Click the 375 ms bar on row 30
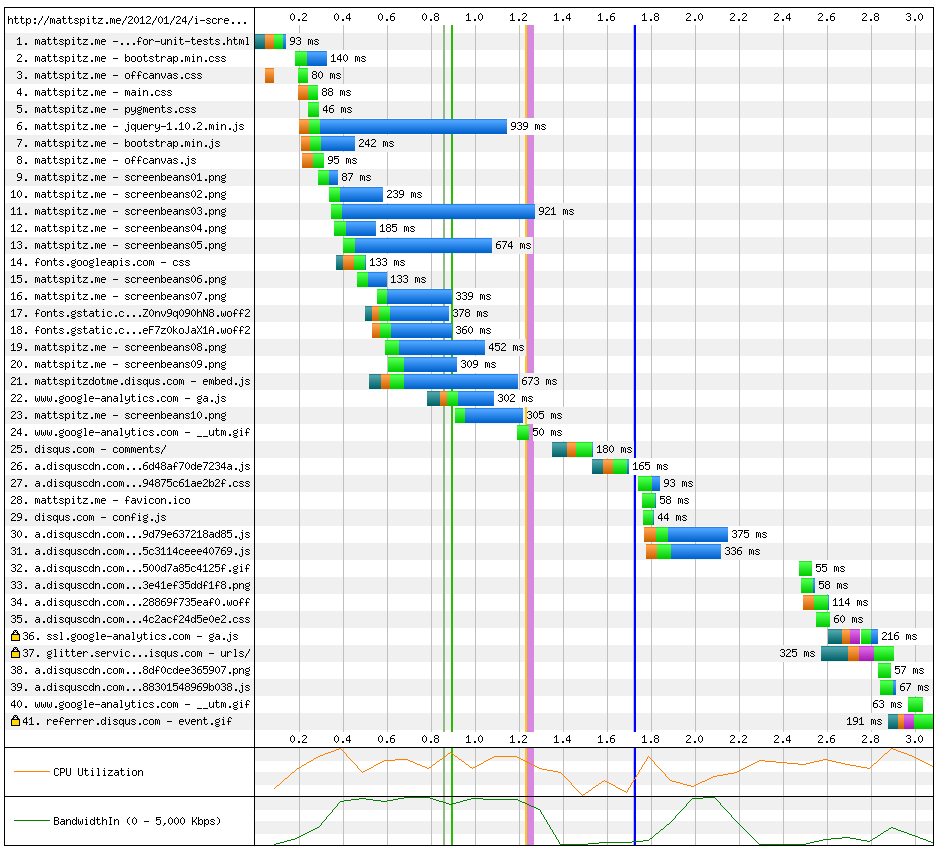Screen dimensions: 940x853 697,534
